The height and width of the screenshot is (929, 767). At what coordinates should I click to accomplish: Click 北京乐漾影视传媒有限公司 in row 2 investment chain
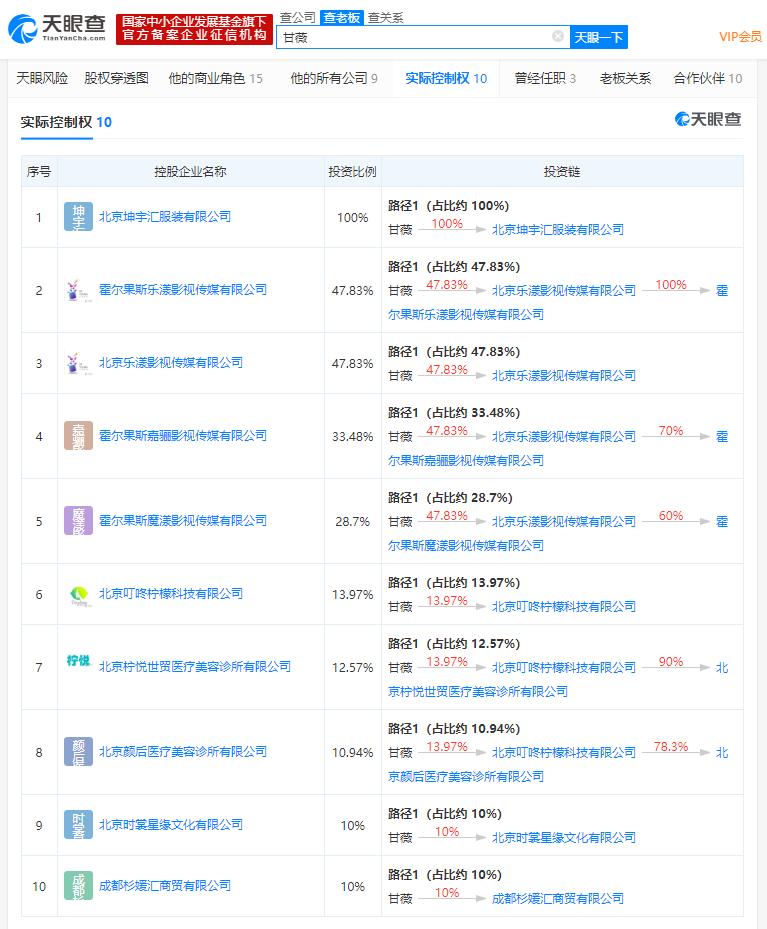(564, 290)
